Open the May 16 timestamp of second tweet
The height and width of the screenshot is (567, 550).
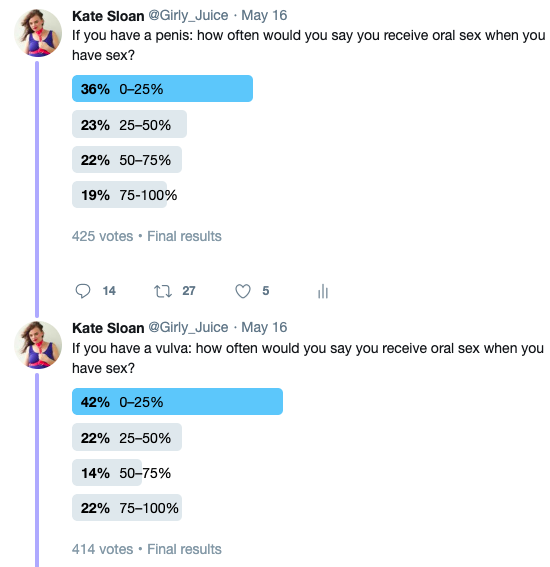tap(264, 327)
